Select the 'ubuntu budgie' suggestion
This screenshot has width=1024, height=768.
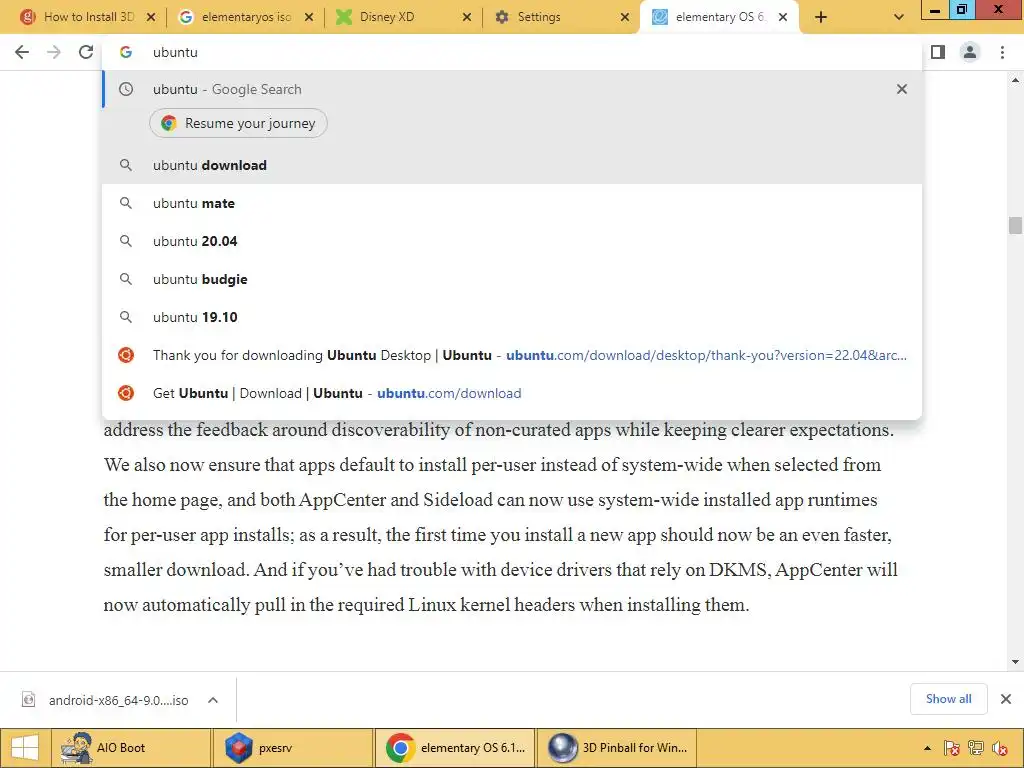point(512,279)
